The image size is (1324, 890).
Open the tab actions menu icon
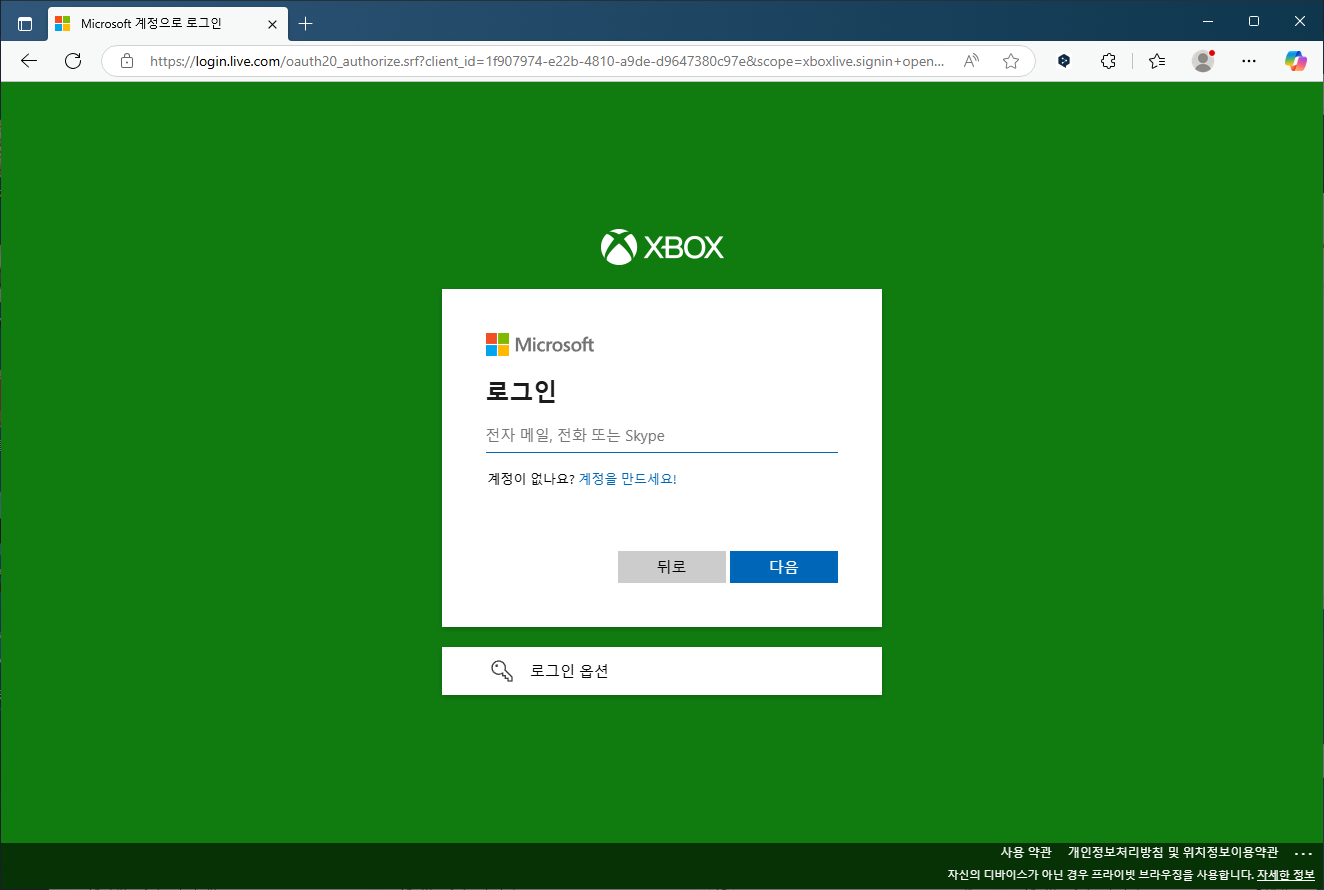25,23
